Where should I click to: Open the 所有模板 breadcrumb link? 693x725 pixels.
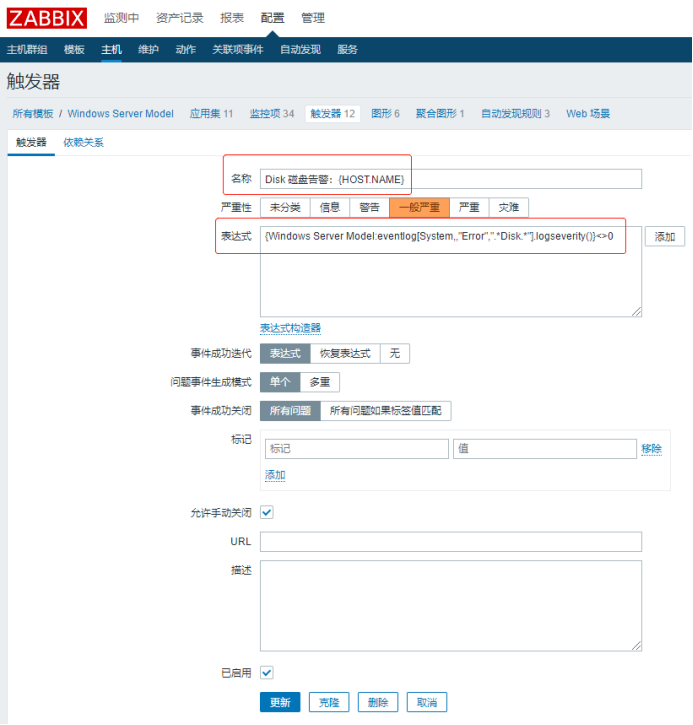(x=33, y=114)
